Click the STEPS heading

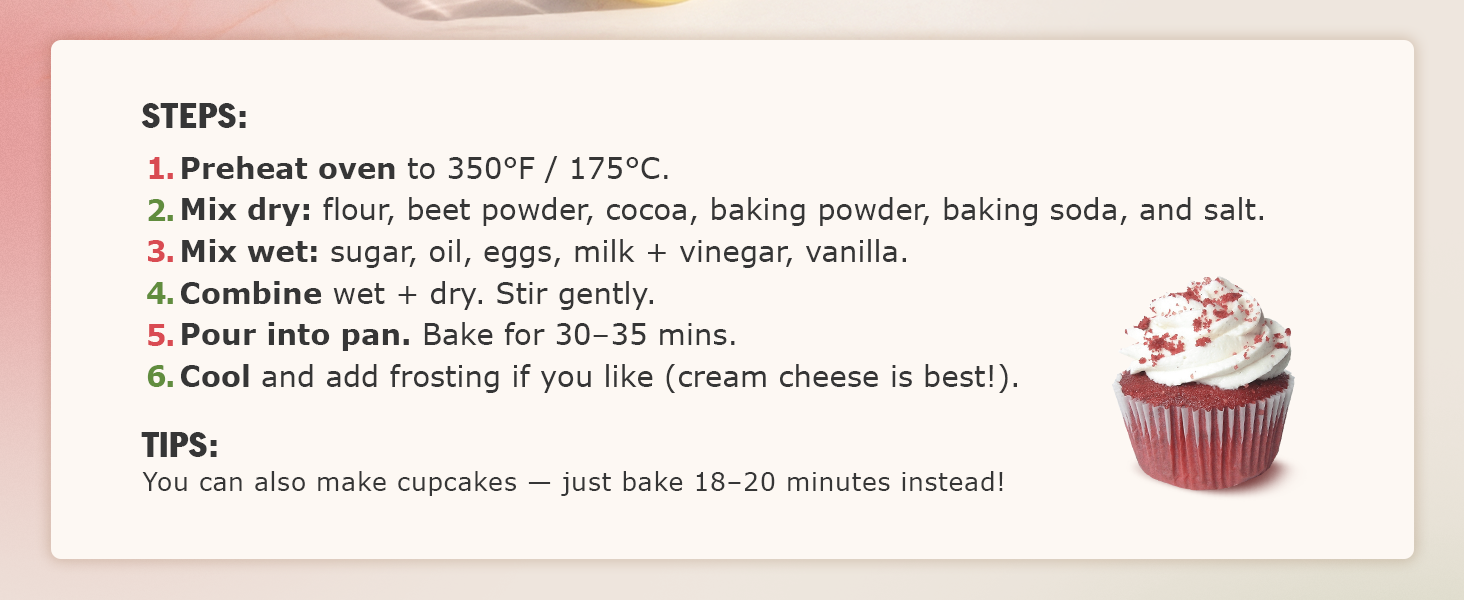tap(194, 117)
